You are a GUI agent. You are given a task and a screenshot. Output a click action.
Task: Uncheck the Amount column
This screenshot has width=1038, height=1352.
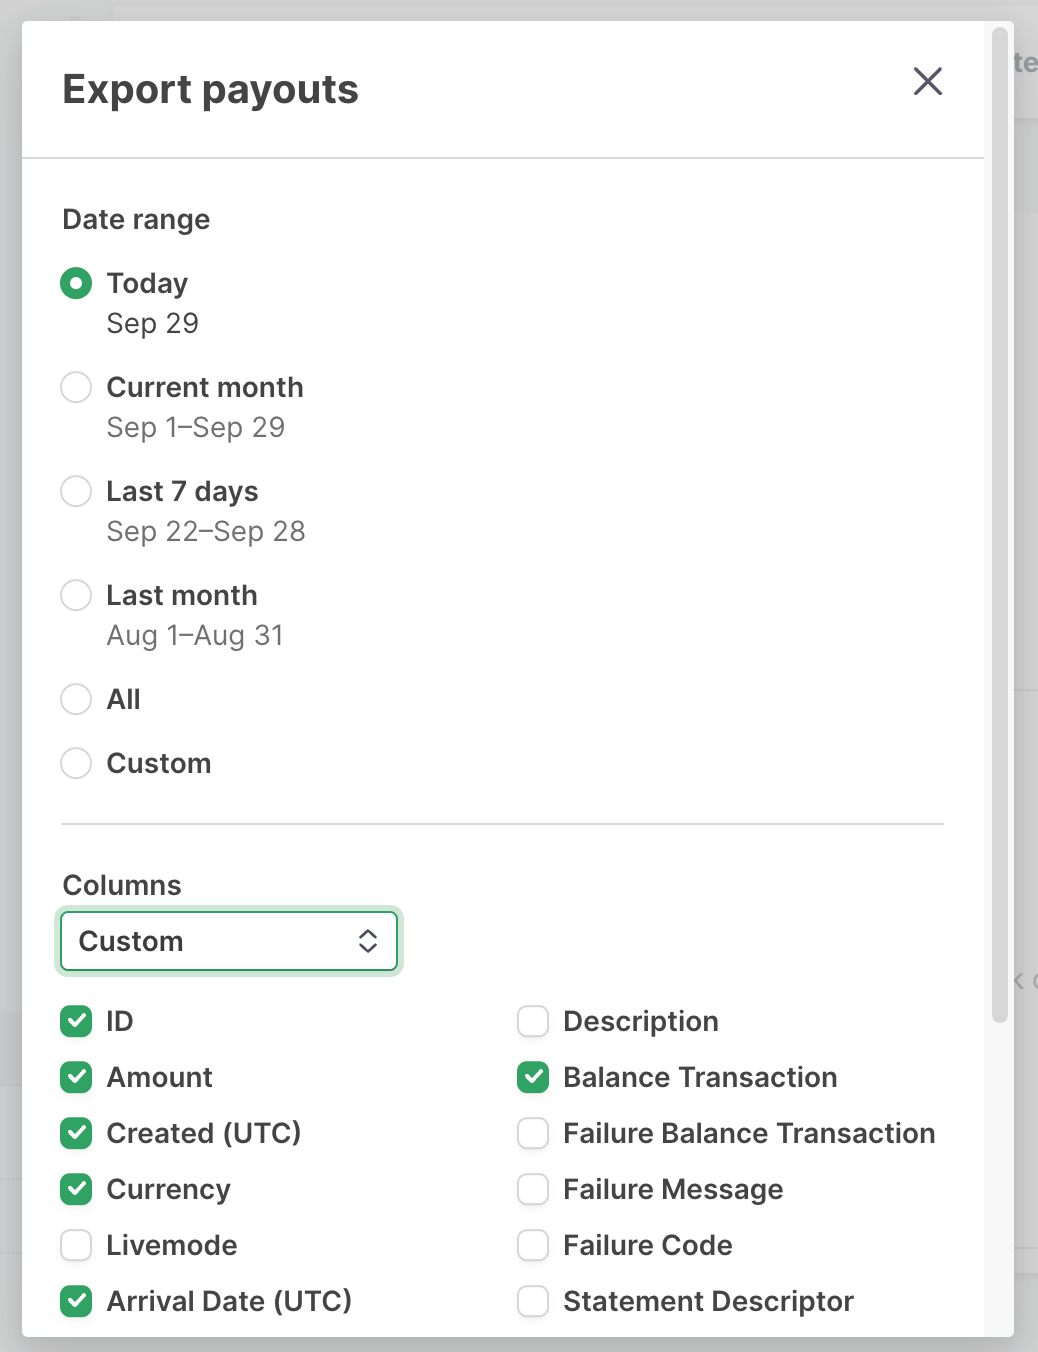point(76,1077)
